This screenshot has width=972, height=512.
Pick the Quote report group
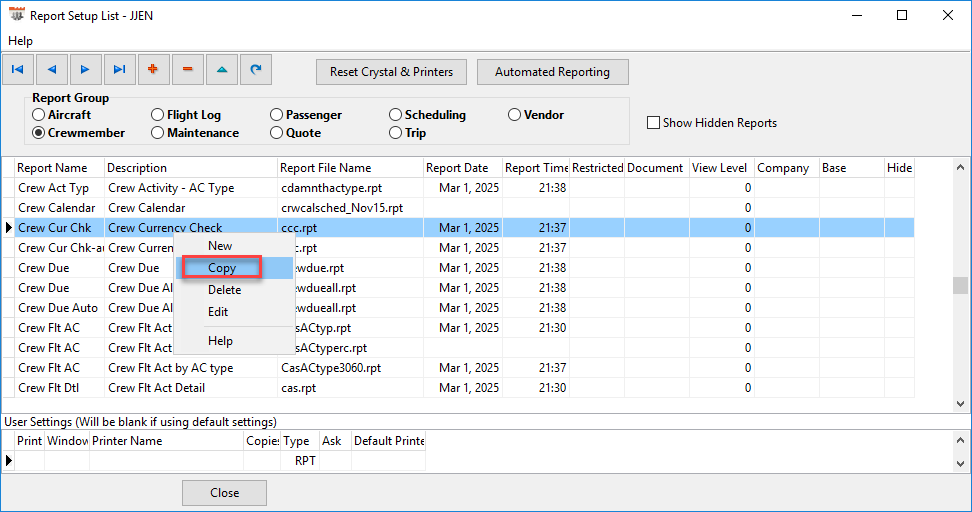click(x=295, y=133)
